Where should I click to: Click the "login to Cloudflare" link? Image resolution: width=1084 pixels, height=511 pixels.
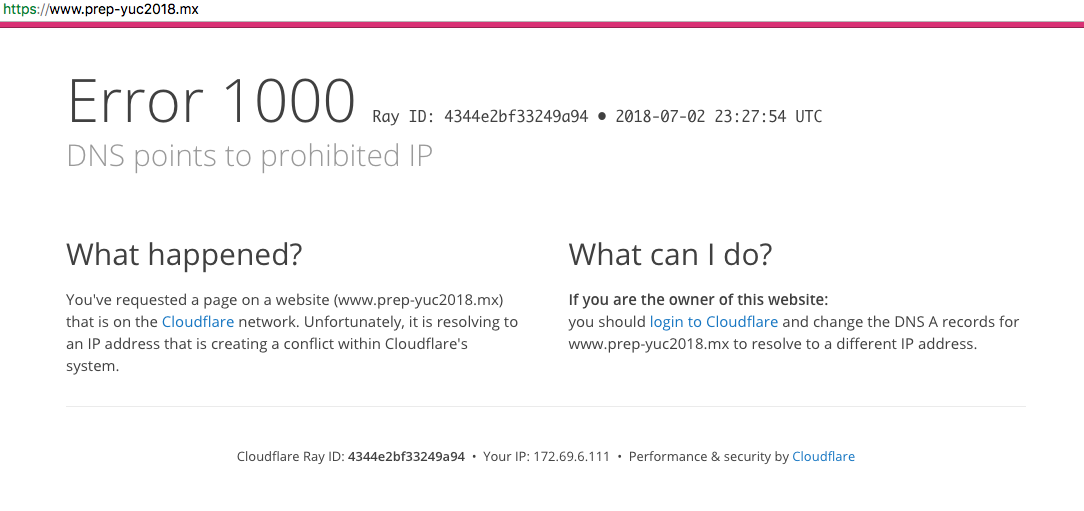click(713, 322)
